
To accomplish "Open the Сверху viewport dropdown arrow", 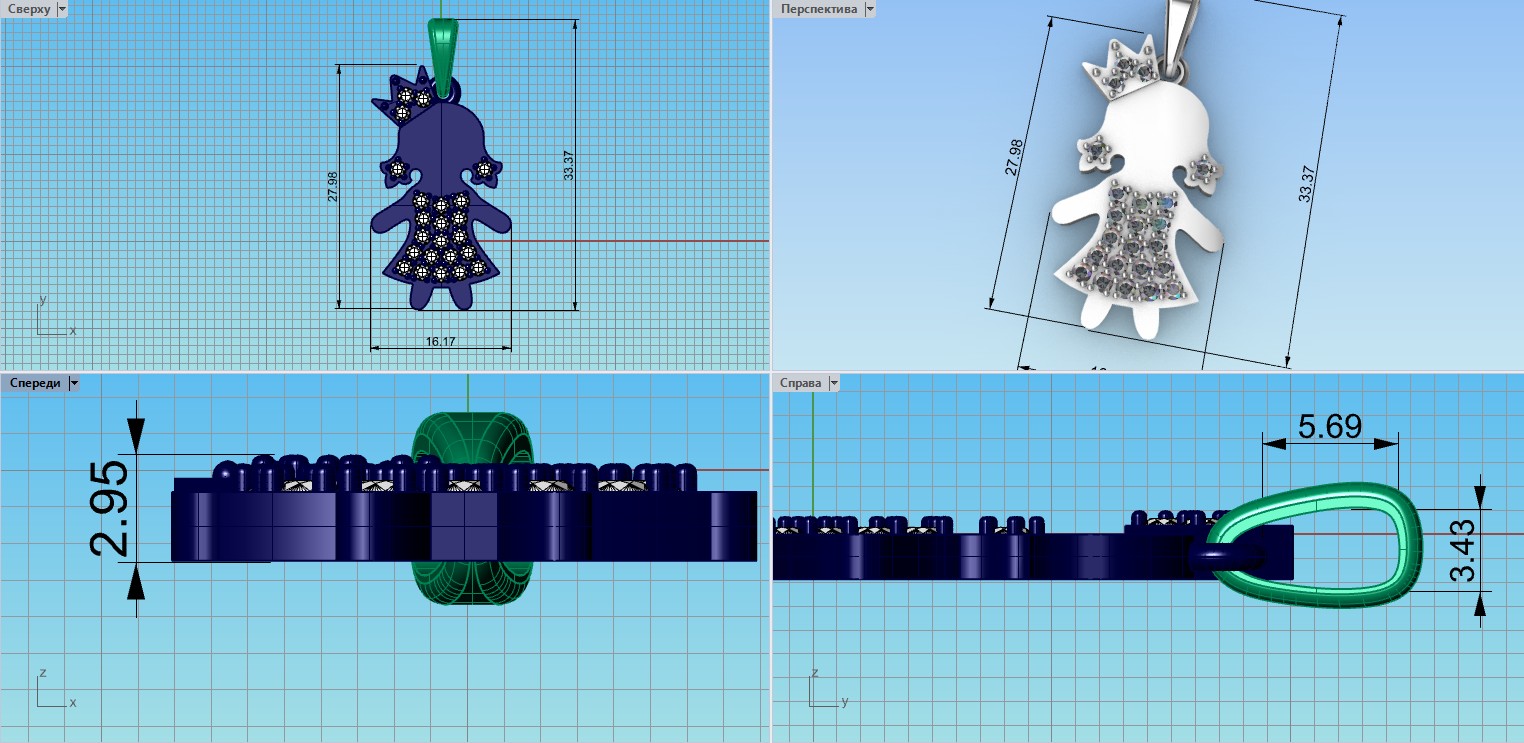I will 63,8.
